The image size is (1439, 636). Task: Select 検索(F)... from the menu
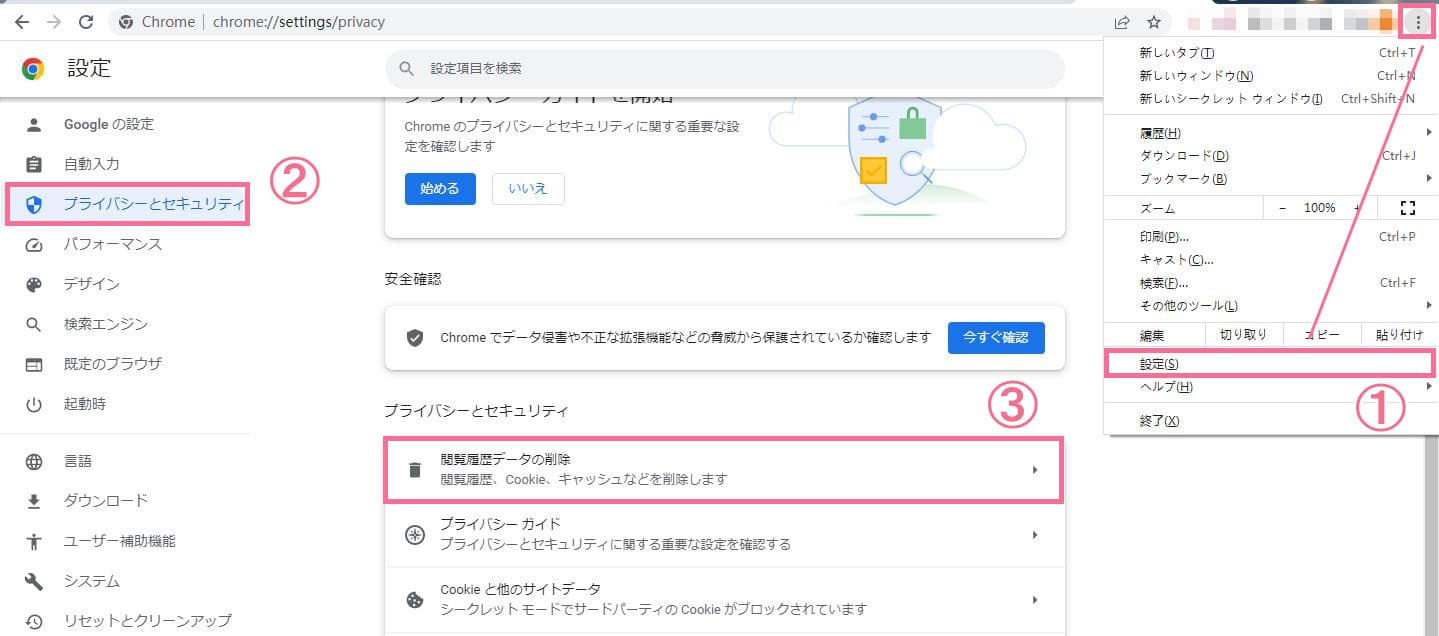[1270, 283]
